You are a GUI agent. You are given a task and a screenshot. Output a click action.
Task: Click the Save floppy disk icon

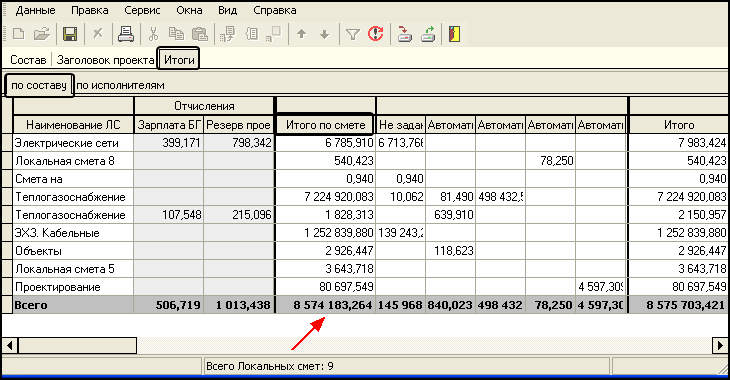coord(70,34)
